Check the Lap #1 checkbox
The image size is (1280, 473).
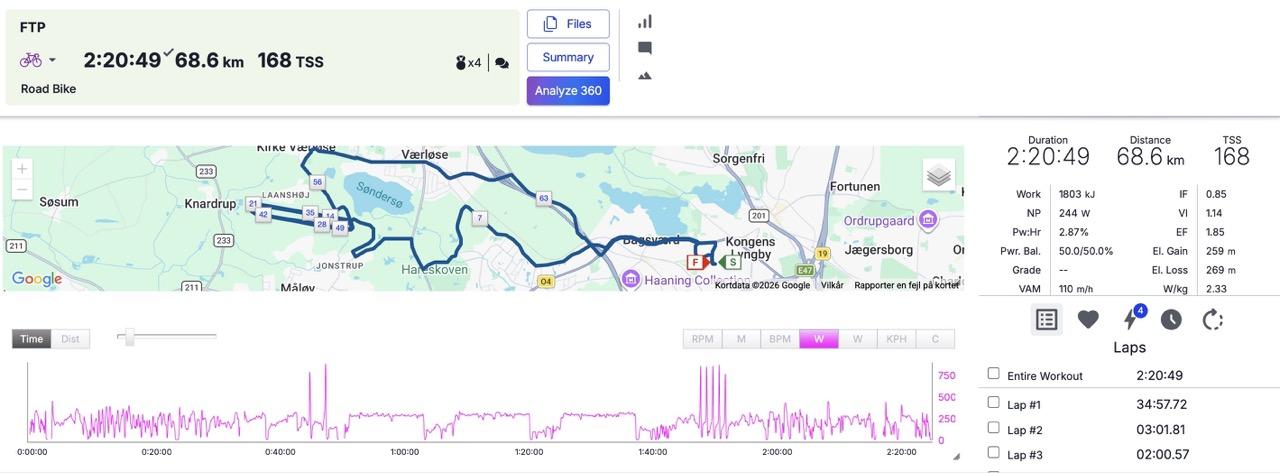tap(993, 403)
